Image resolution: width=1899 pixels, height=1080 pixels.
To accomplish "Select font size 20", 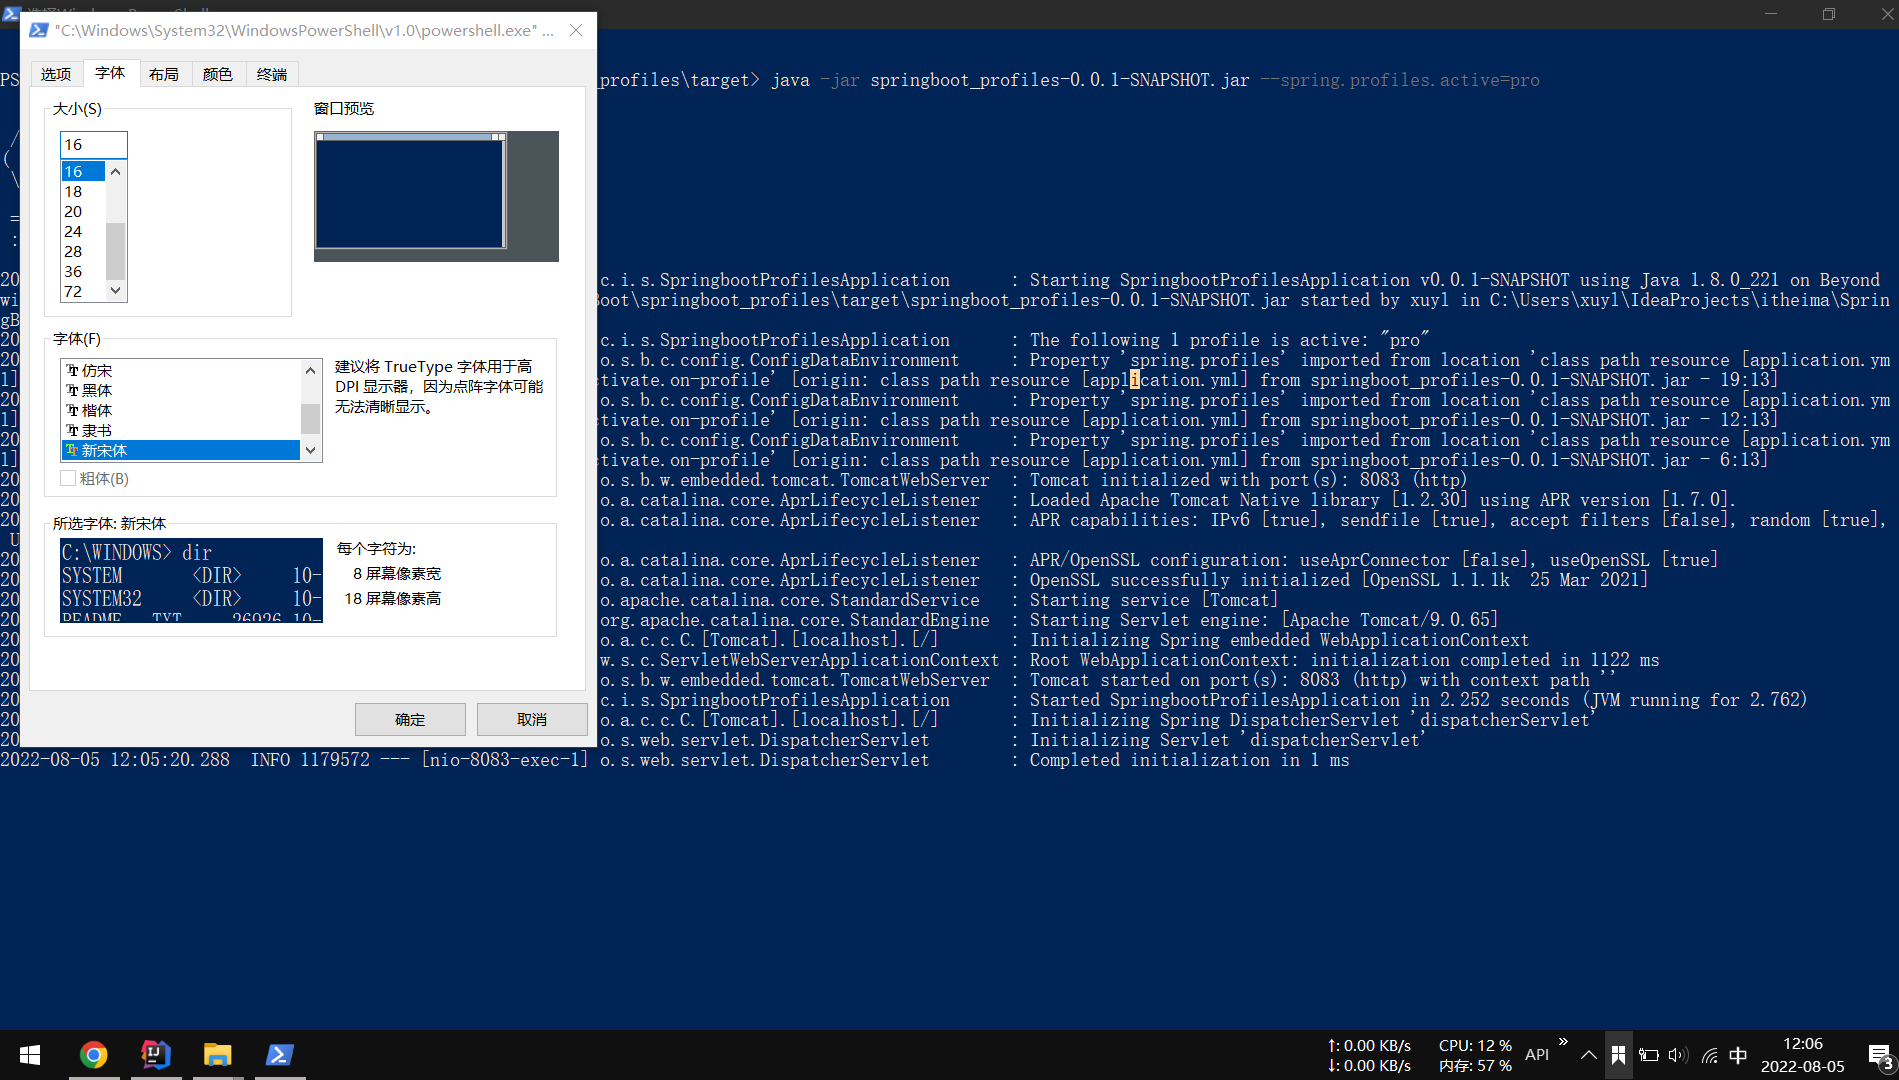I will [x=83, y=212].
